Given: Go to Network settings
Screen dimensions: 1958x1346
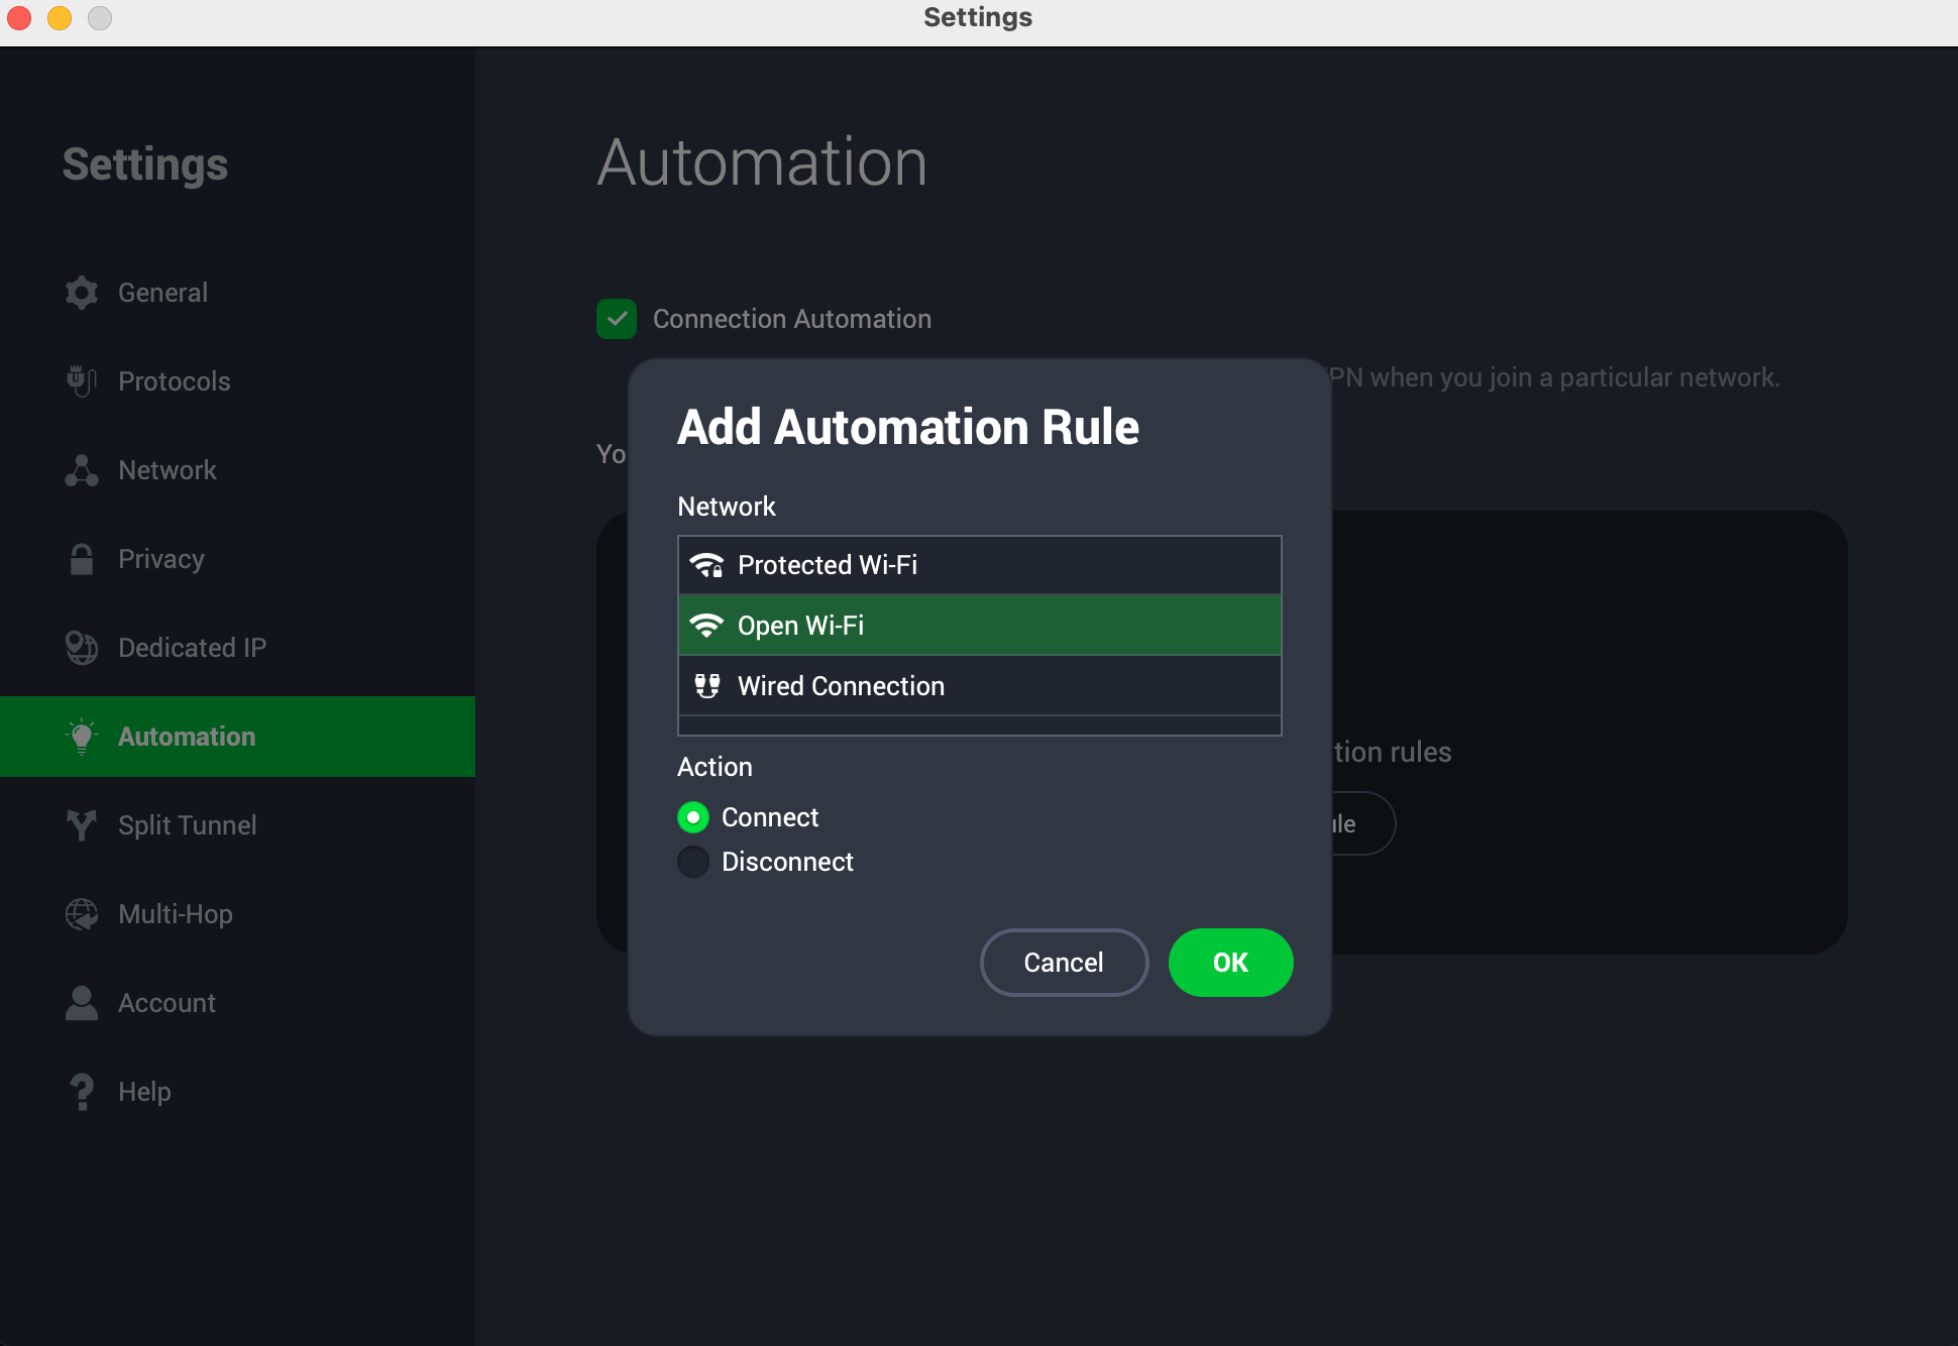Looking at the screenshot, I should 238,470.
